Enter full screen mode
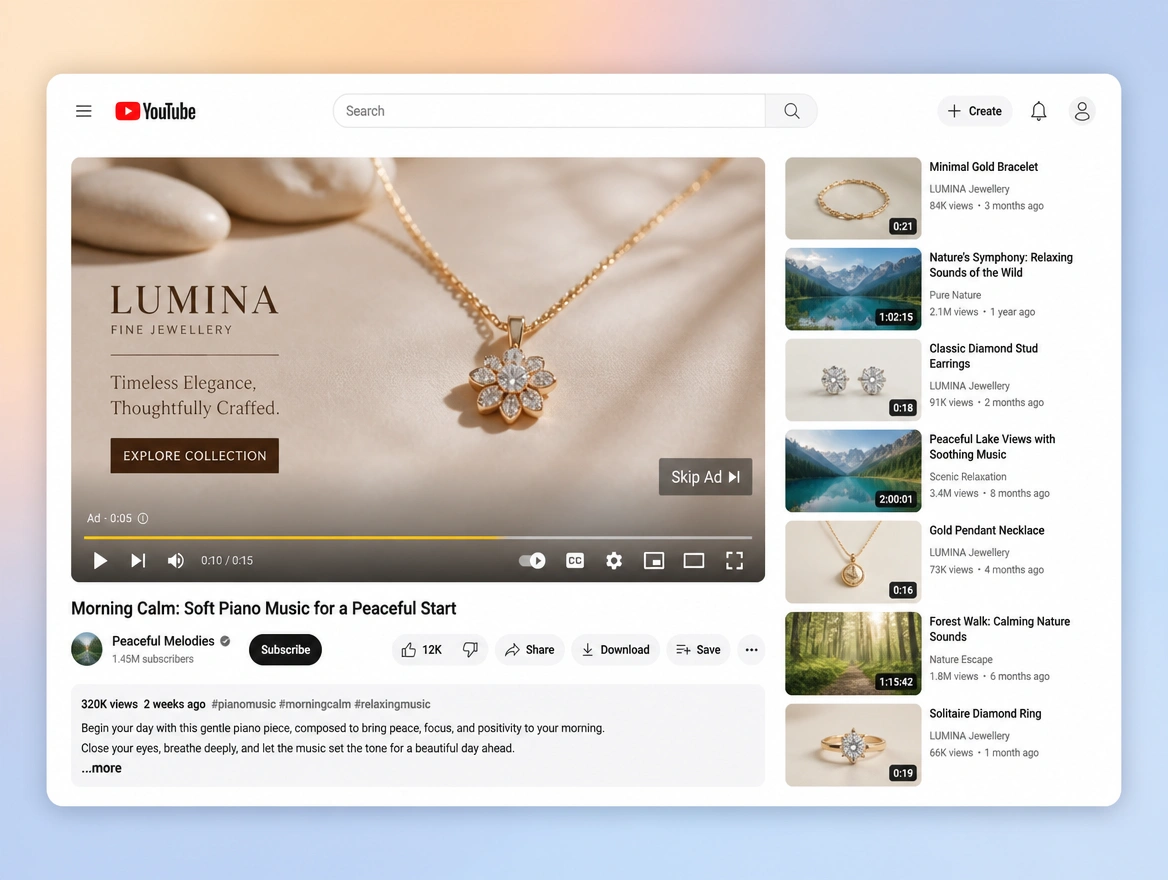This screenshot has width=1168, height=880. [734, 560]
